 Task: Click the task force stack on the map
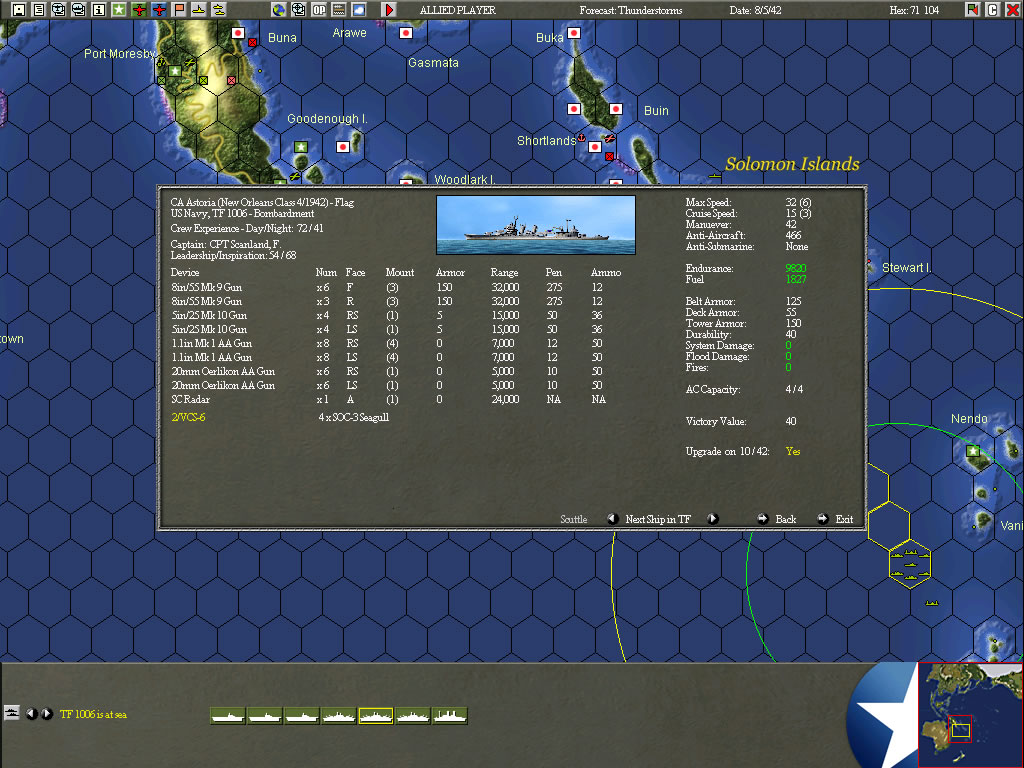pos(910,564)
